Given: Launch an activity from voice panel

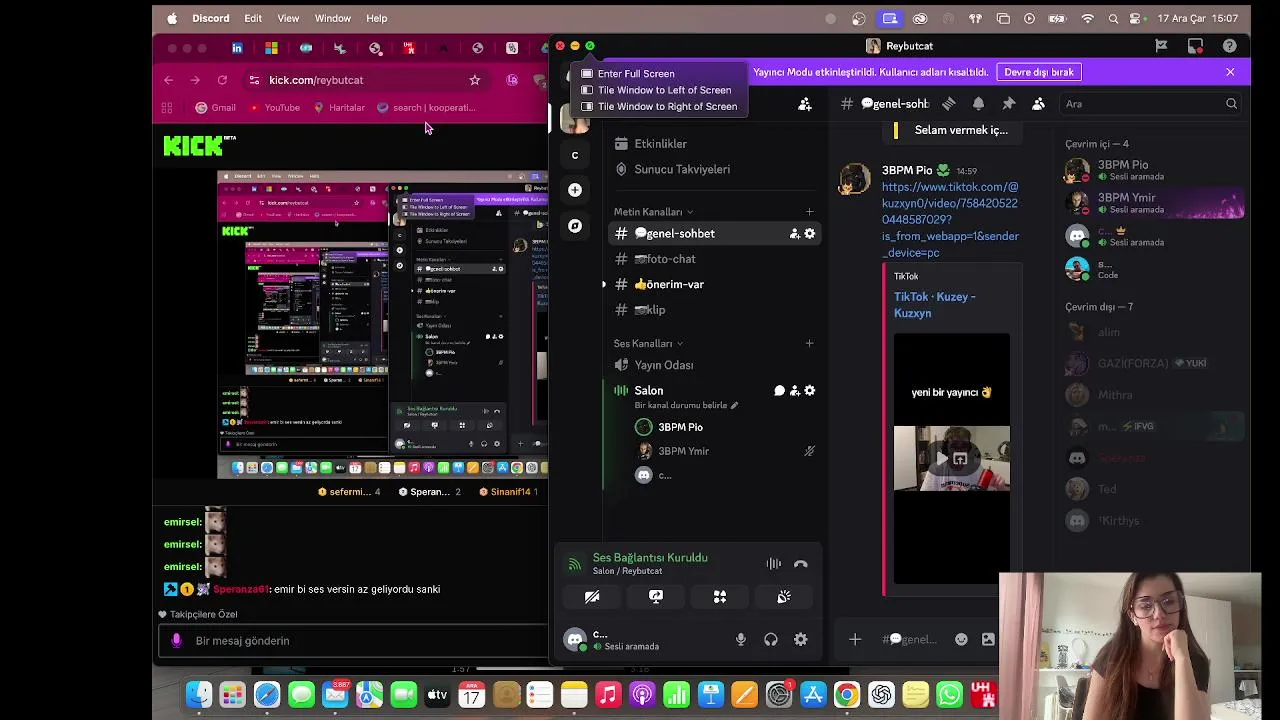Looking at the screenshot, I should [720, 597].
